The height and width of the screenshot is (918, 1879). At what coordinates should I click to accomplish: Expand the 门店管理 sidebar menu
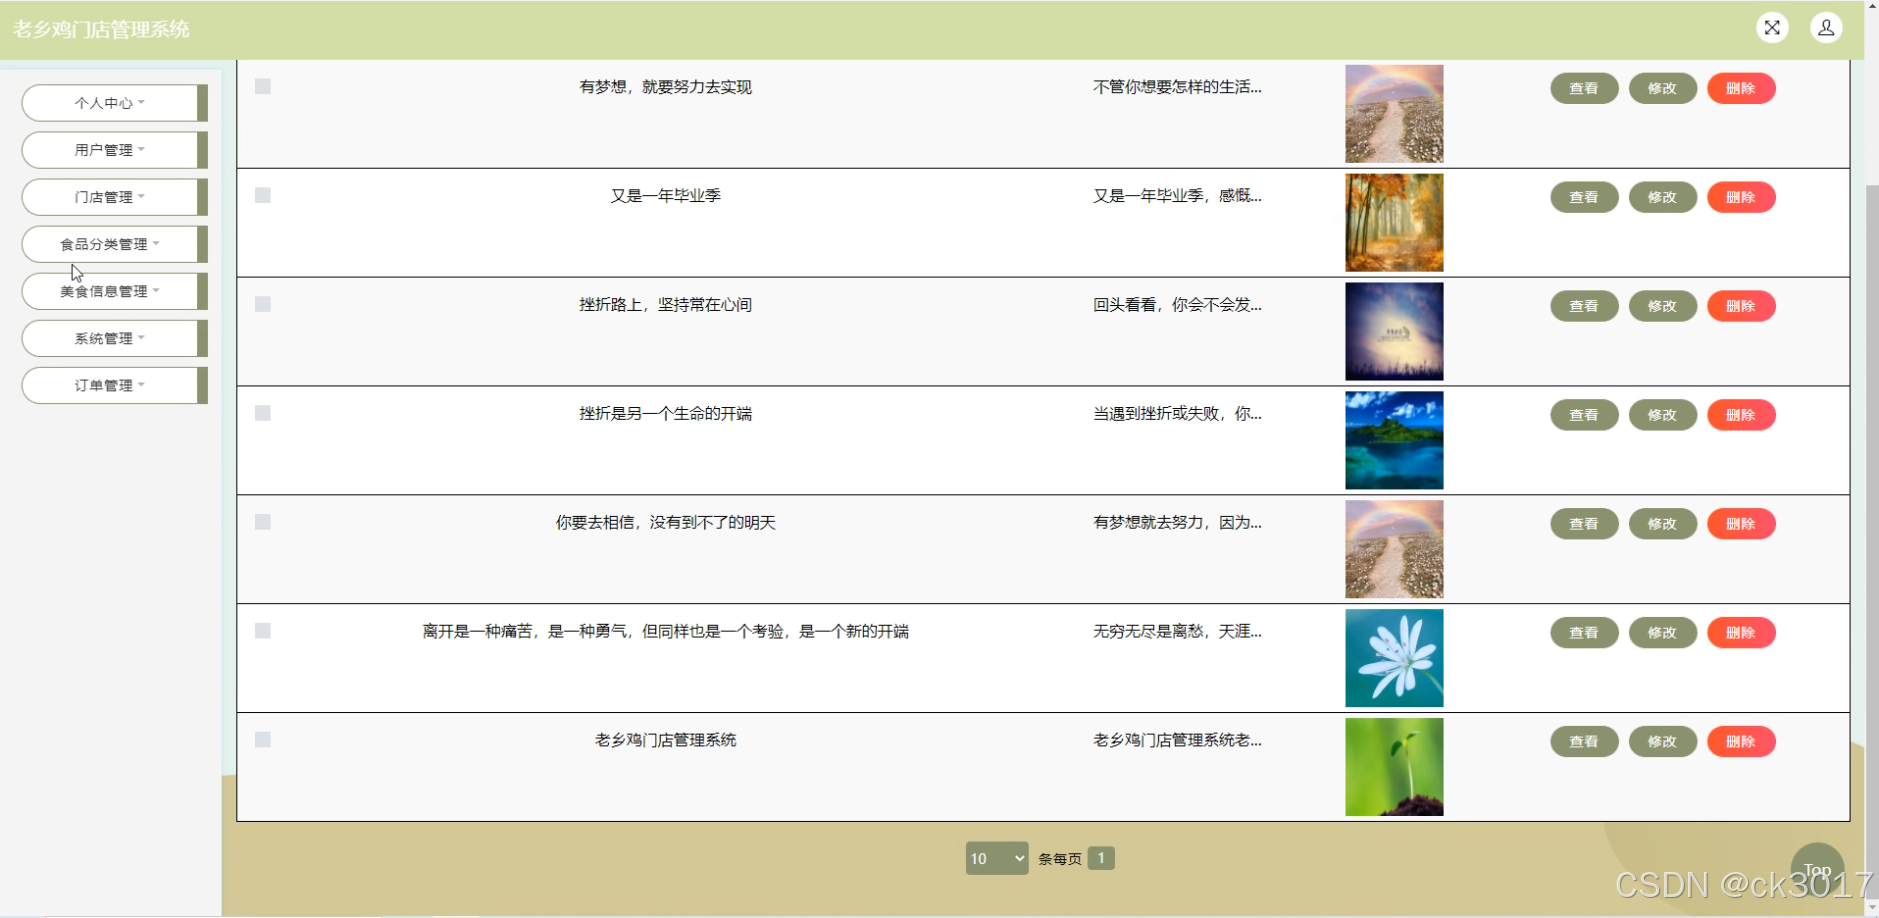click(114, 197)
